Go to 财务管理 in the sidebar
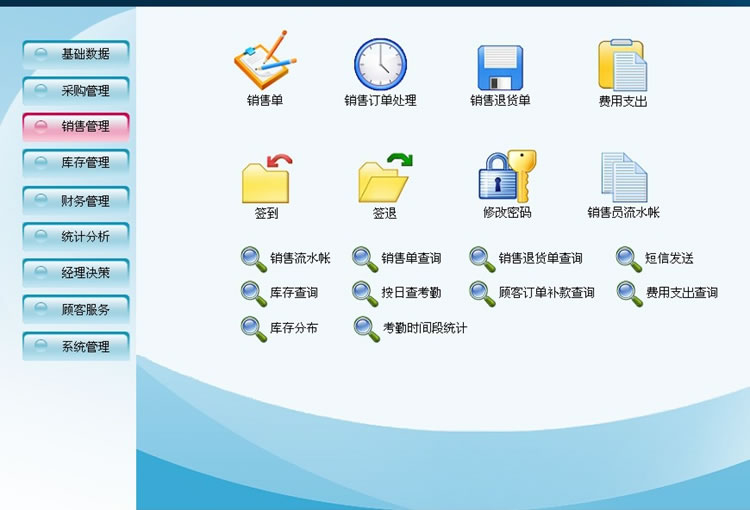 76,200
